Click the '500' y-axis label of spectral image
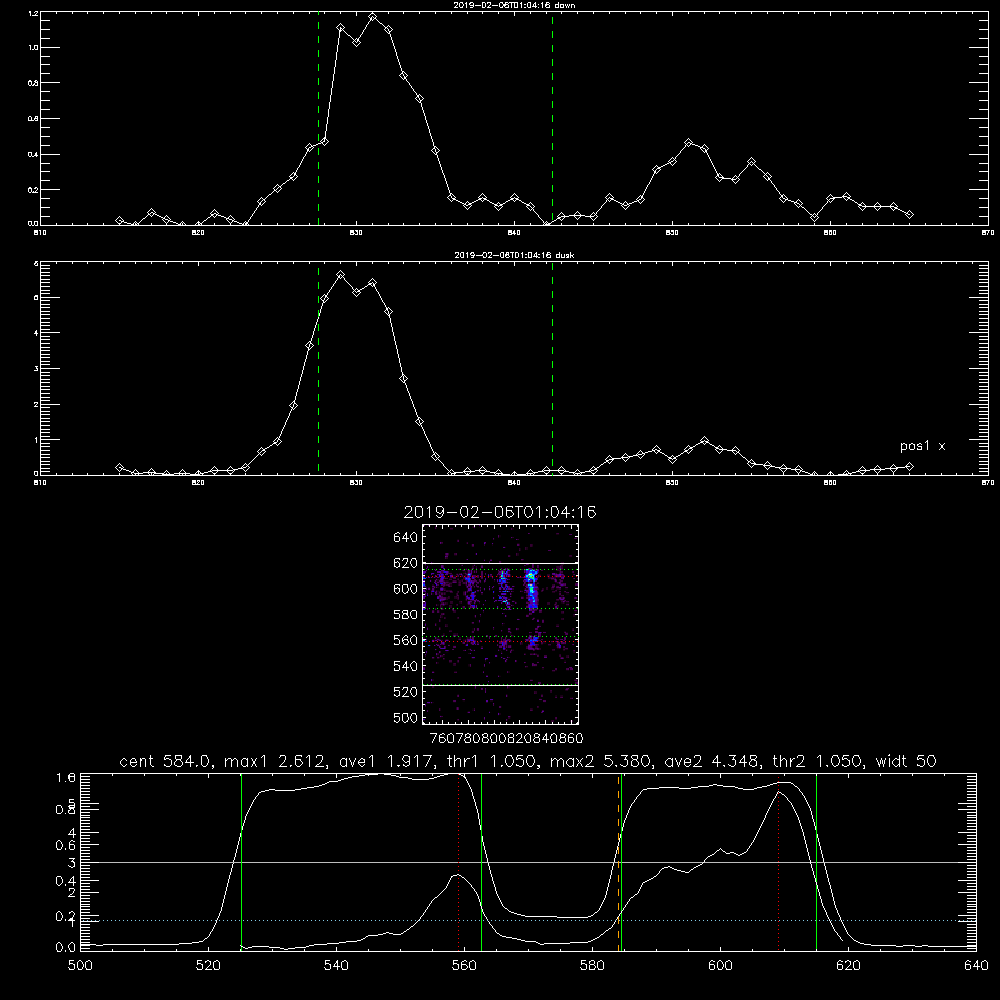 tap(406, 718)
